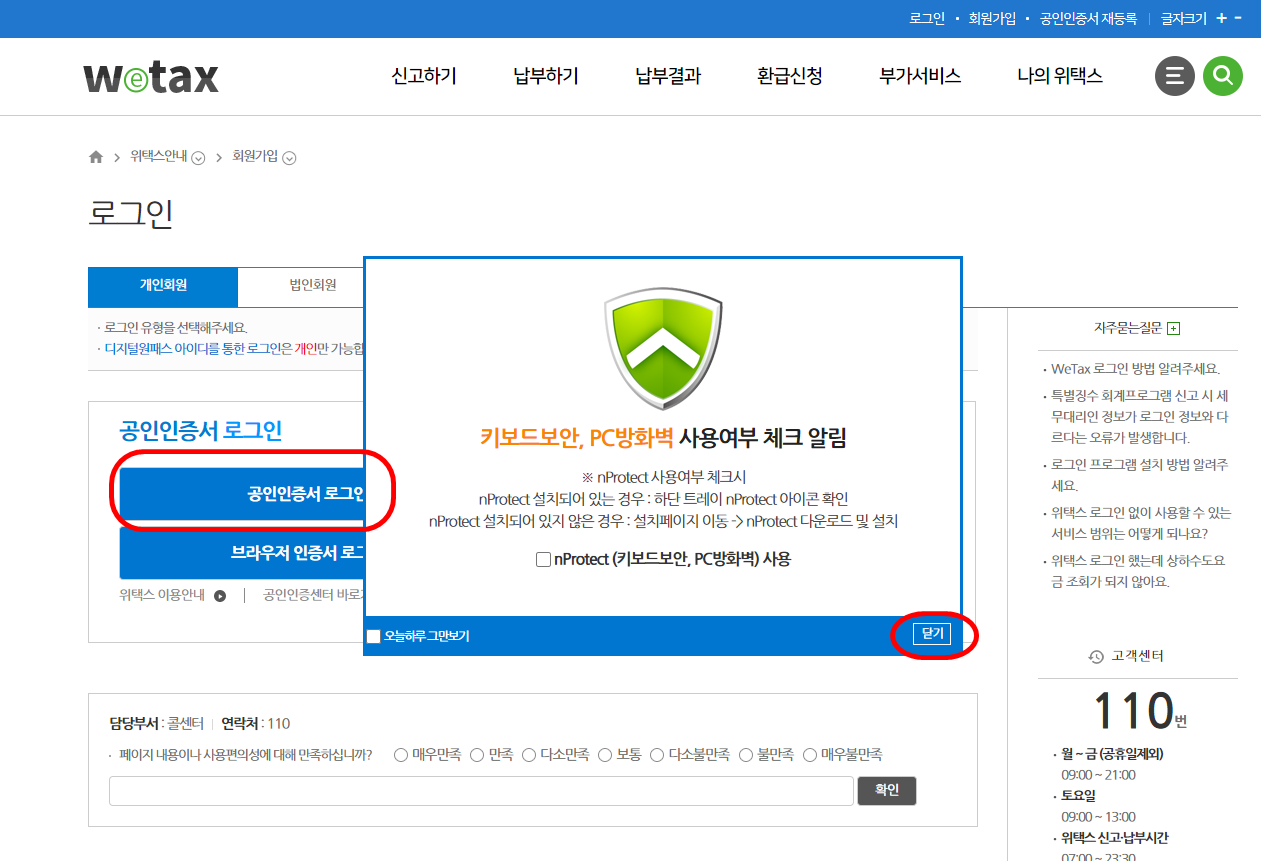Click the satisfaction feedback text field
Screen dimensions: 1261x861
481,790
